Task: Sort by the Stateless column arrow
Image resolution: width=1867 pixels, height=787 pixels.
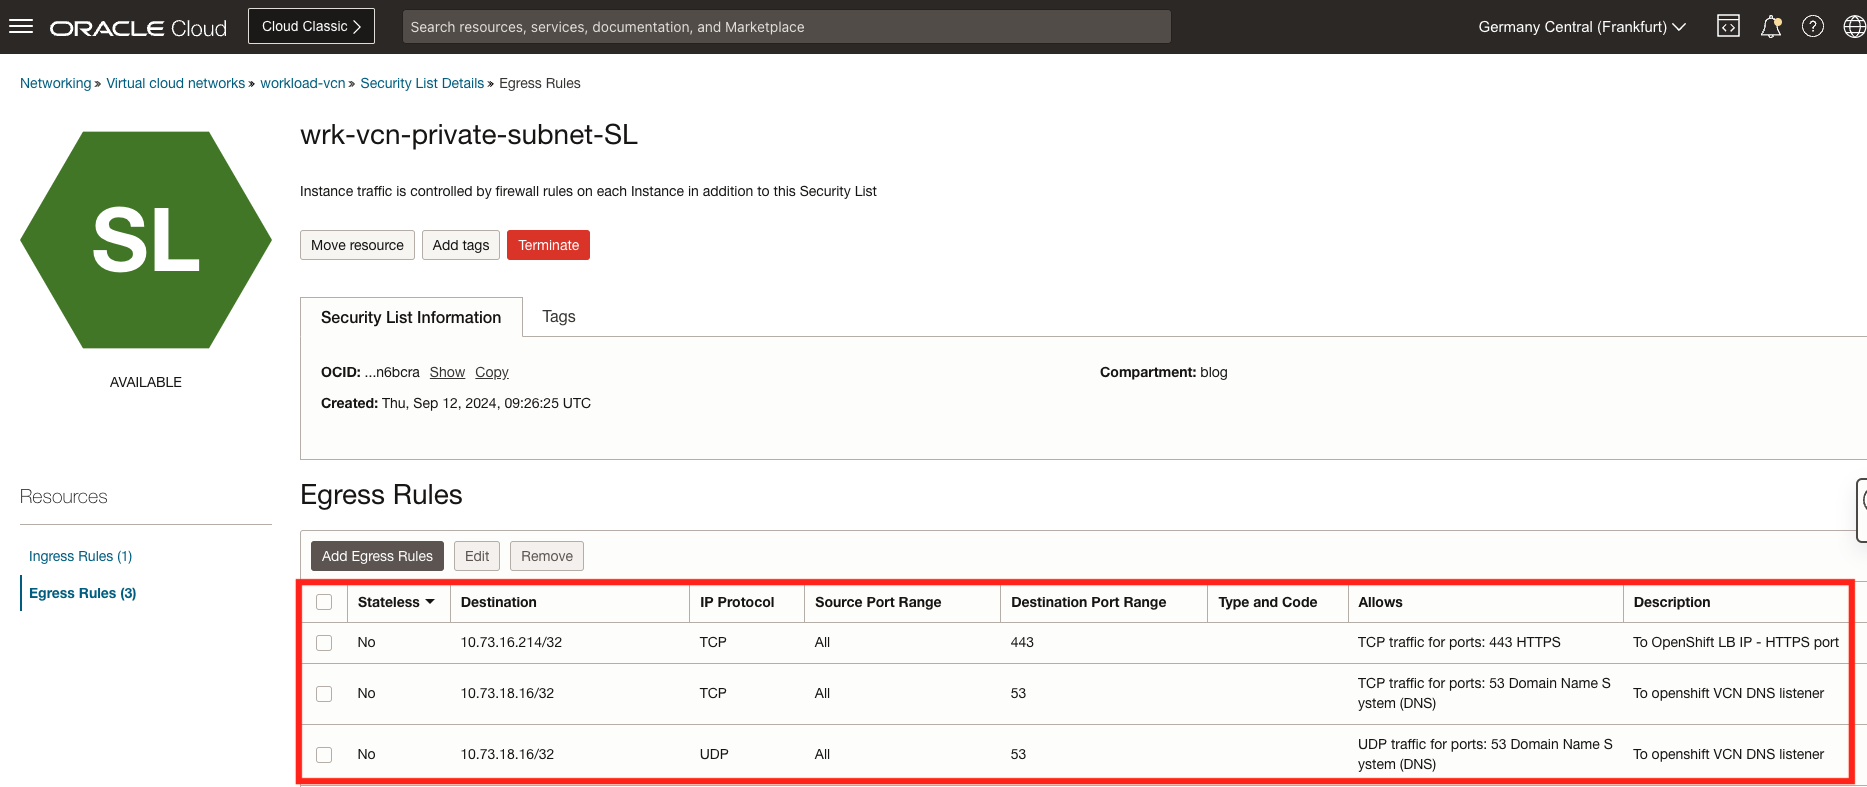Action: pyautogui.click(x=430, y=602)
